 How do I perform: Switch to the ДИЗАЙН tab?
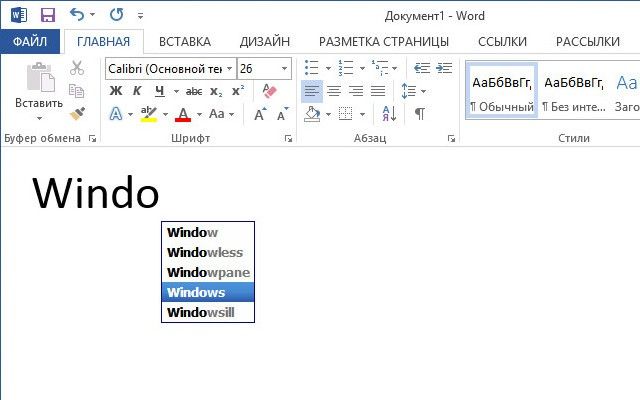[x=265, y=41]
